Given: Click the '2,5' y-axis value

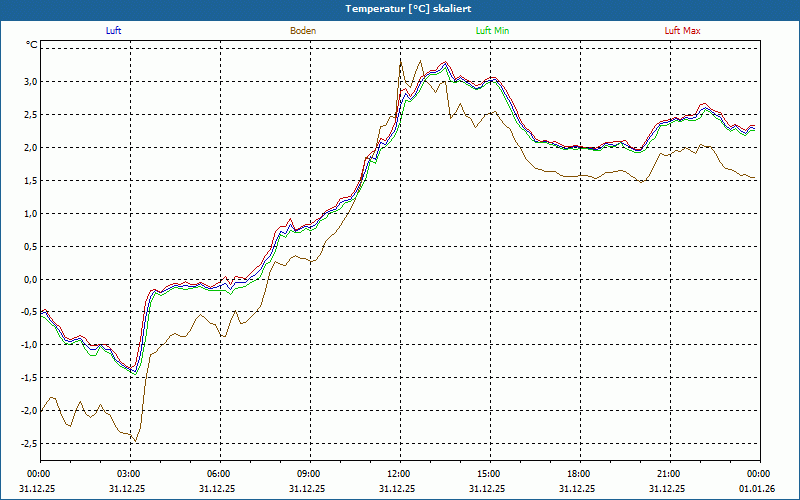Looking at the screenshot, I should coord(31,115).
